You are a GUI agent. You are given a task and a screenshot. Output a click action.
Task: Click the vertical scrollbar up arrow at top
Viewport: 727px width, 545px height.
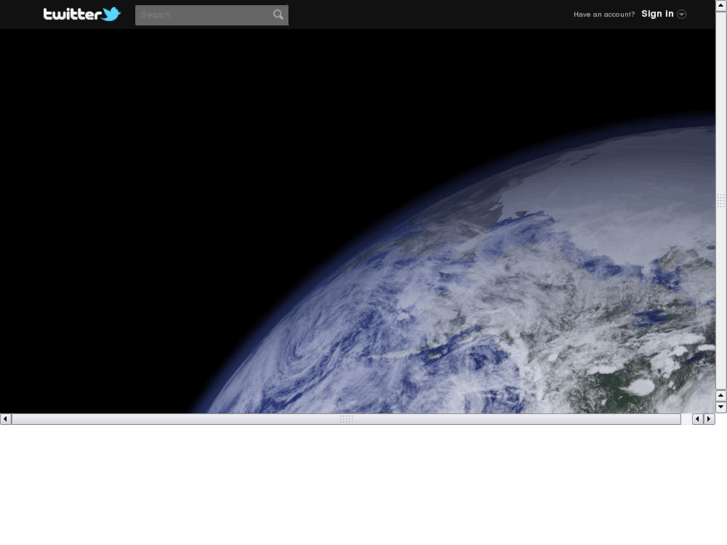pos(721,5)
